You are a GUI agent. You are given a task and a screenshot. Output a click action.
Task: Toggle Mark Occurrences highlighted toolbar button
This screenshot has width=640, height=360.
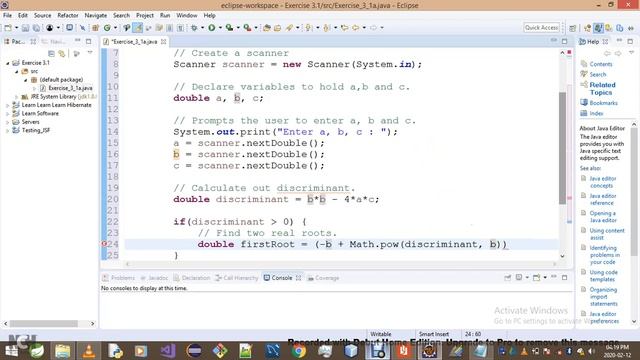[x=138, y=28]
